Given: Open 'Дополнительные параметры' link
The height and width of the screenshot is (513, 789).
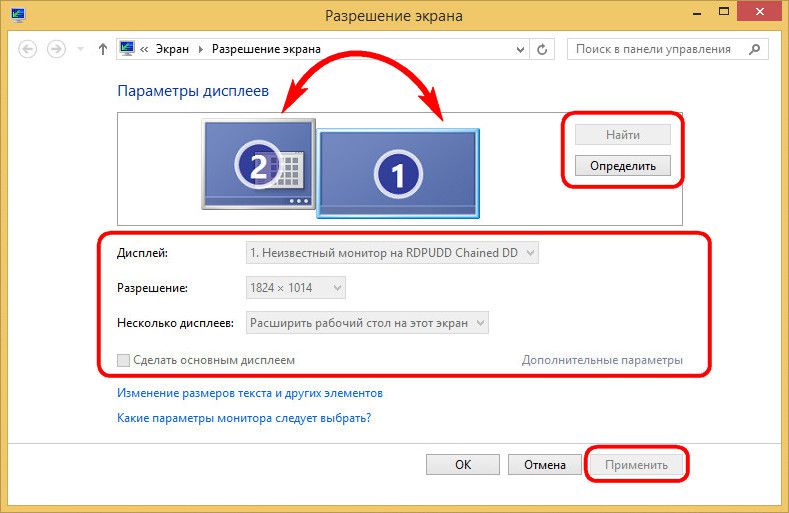Looking at the screenshot, I should point(601,360).
